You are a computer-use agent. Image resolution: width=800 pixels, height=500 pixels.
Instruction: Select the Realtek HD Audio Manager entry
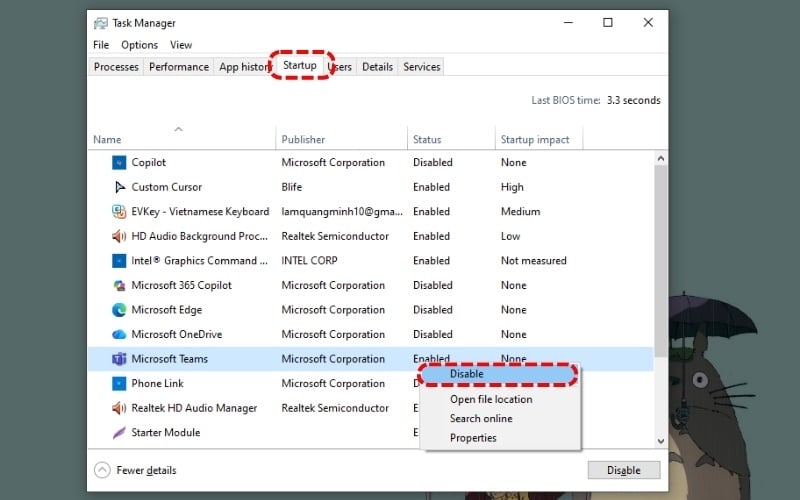point(194,408)
